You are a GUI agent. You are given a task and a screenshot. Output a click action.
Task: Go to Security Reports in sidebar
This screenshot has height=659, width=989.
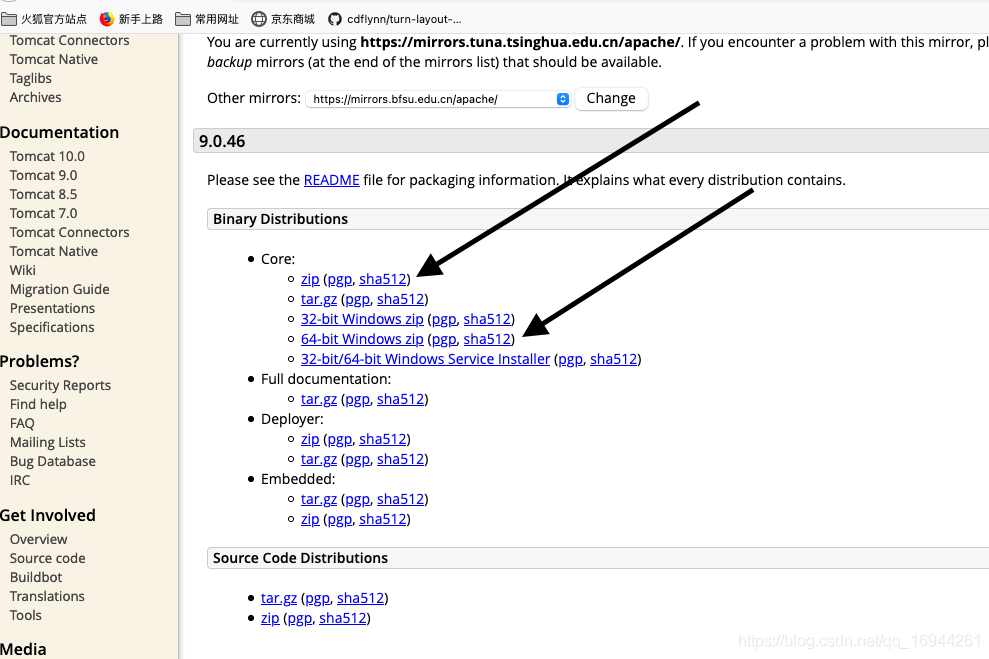pos(60,385)
